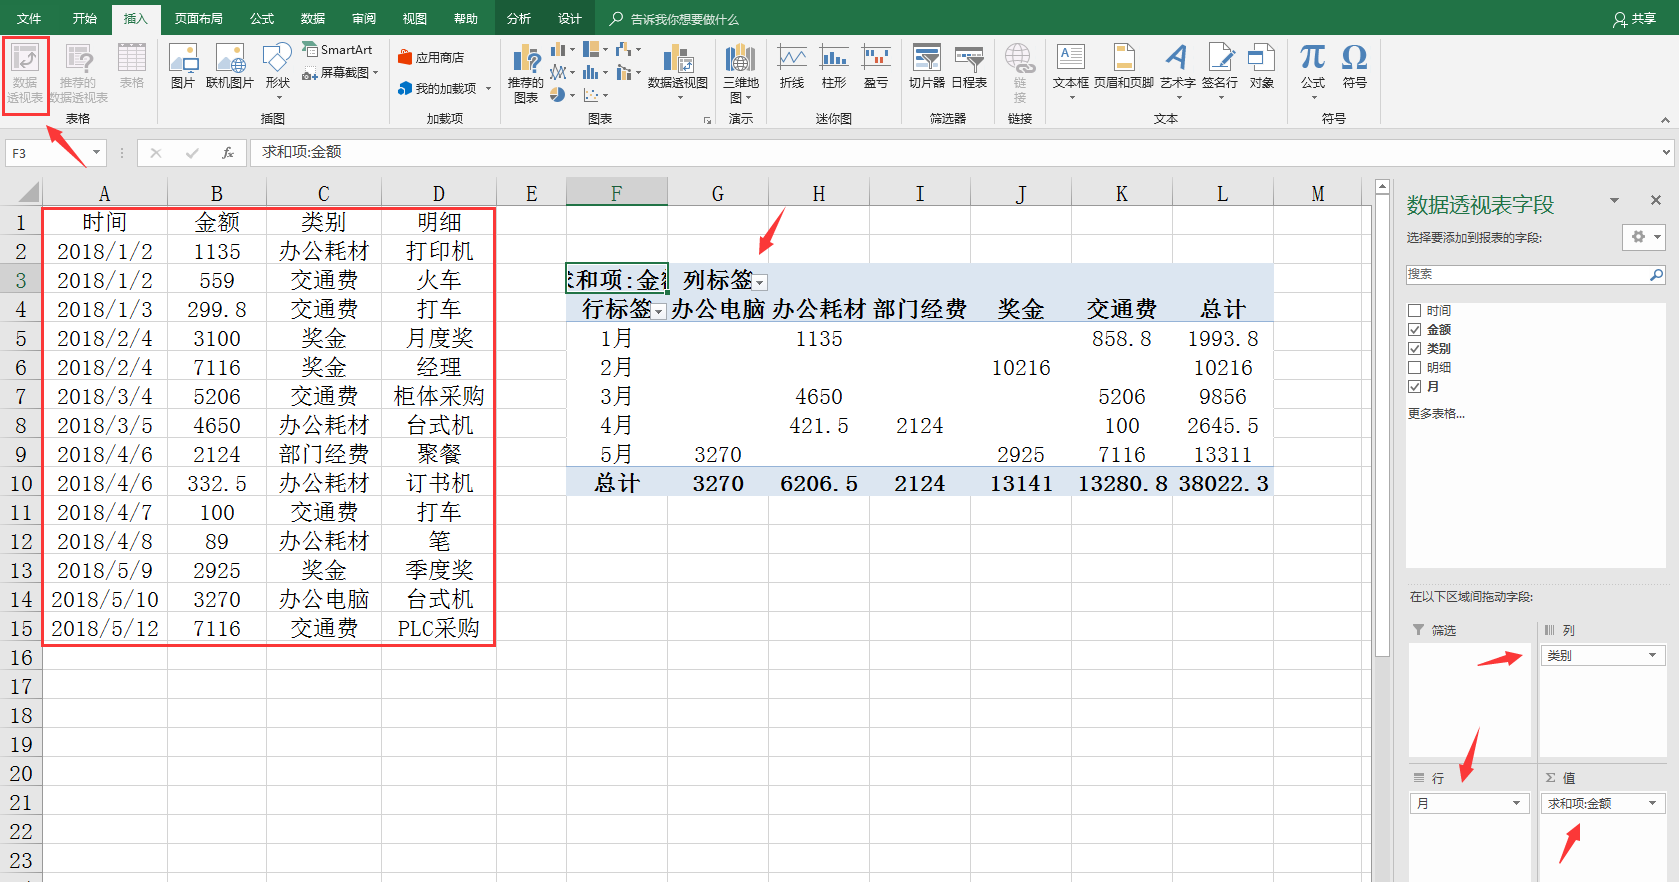The height and width of the screenshot is (882, 1679).
Task: Insert a Slicer (切片器)
Action: click(927, 67)
